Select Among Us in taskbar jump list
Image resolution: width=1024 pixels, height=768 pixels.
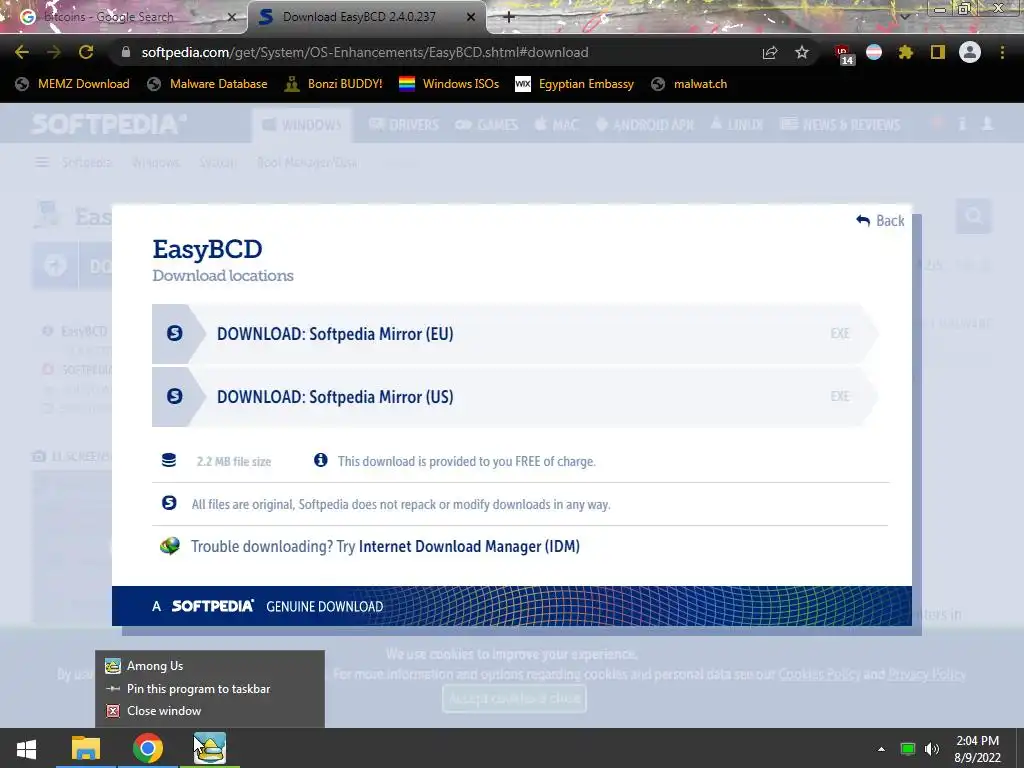pyautogui.click(x=210, y=665)
